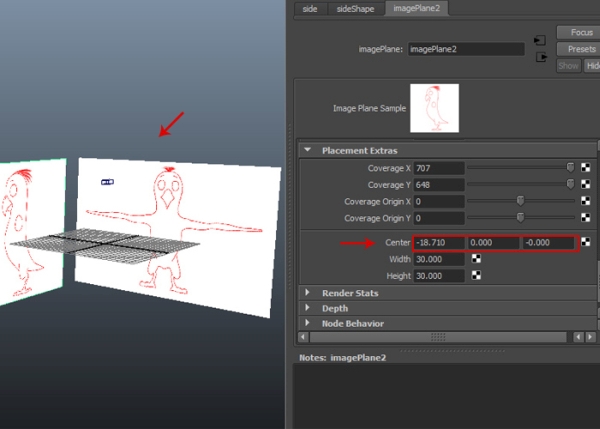Click the horizontal scrollbar left arrow
Image resolution: width=600 pixels, height=429 pixels.
[303, 337]
